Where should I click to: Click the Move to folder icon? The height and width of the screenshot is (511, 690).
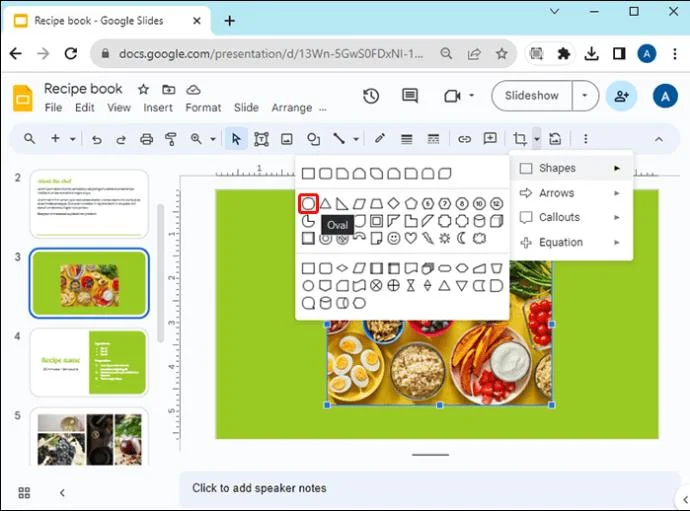coord(169,90)
